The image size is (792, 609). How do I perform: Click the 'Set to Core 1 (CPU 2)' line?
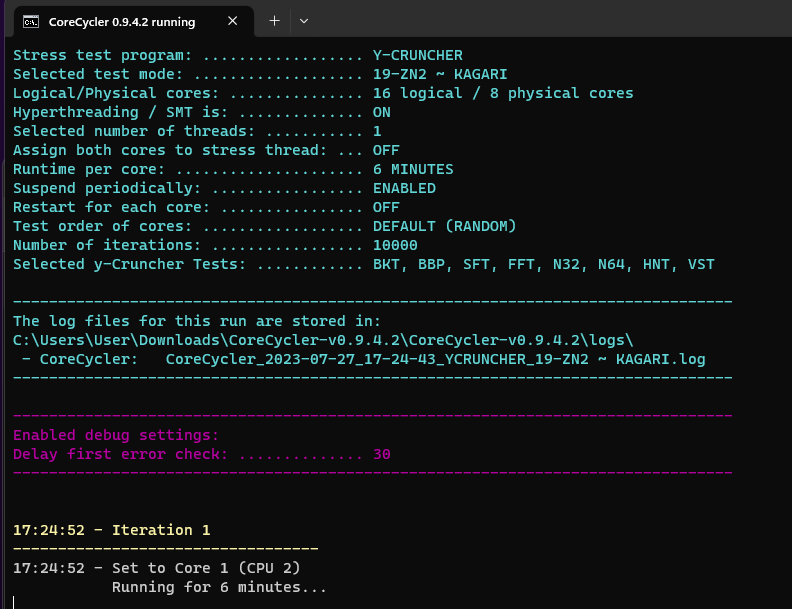coord(157,568)
